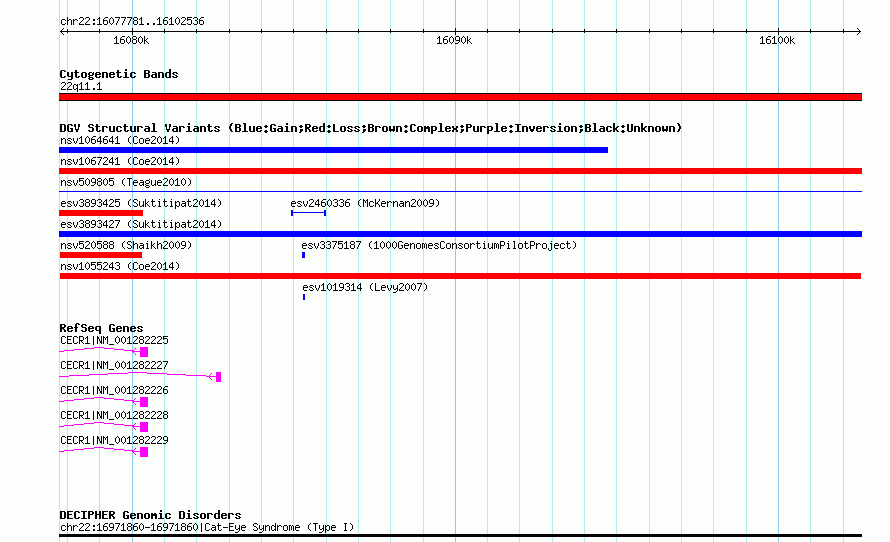
Task: Click the CECR1|NM_001282228 transcript label
Action: coord(114,415)
